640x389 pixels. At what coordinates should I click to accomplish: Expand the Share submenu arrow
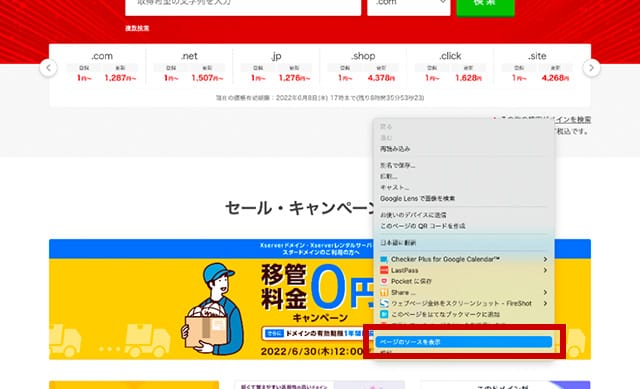tap(545, 292)
